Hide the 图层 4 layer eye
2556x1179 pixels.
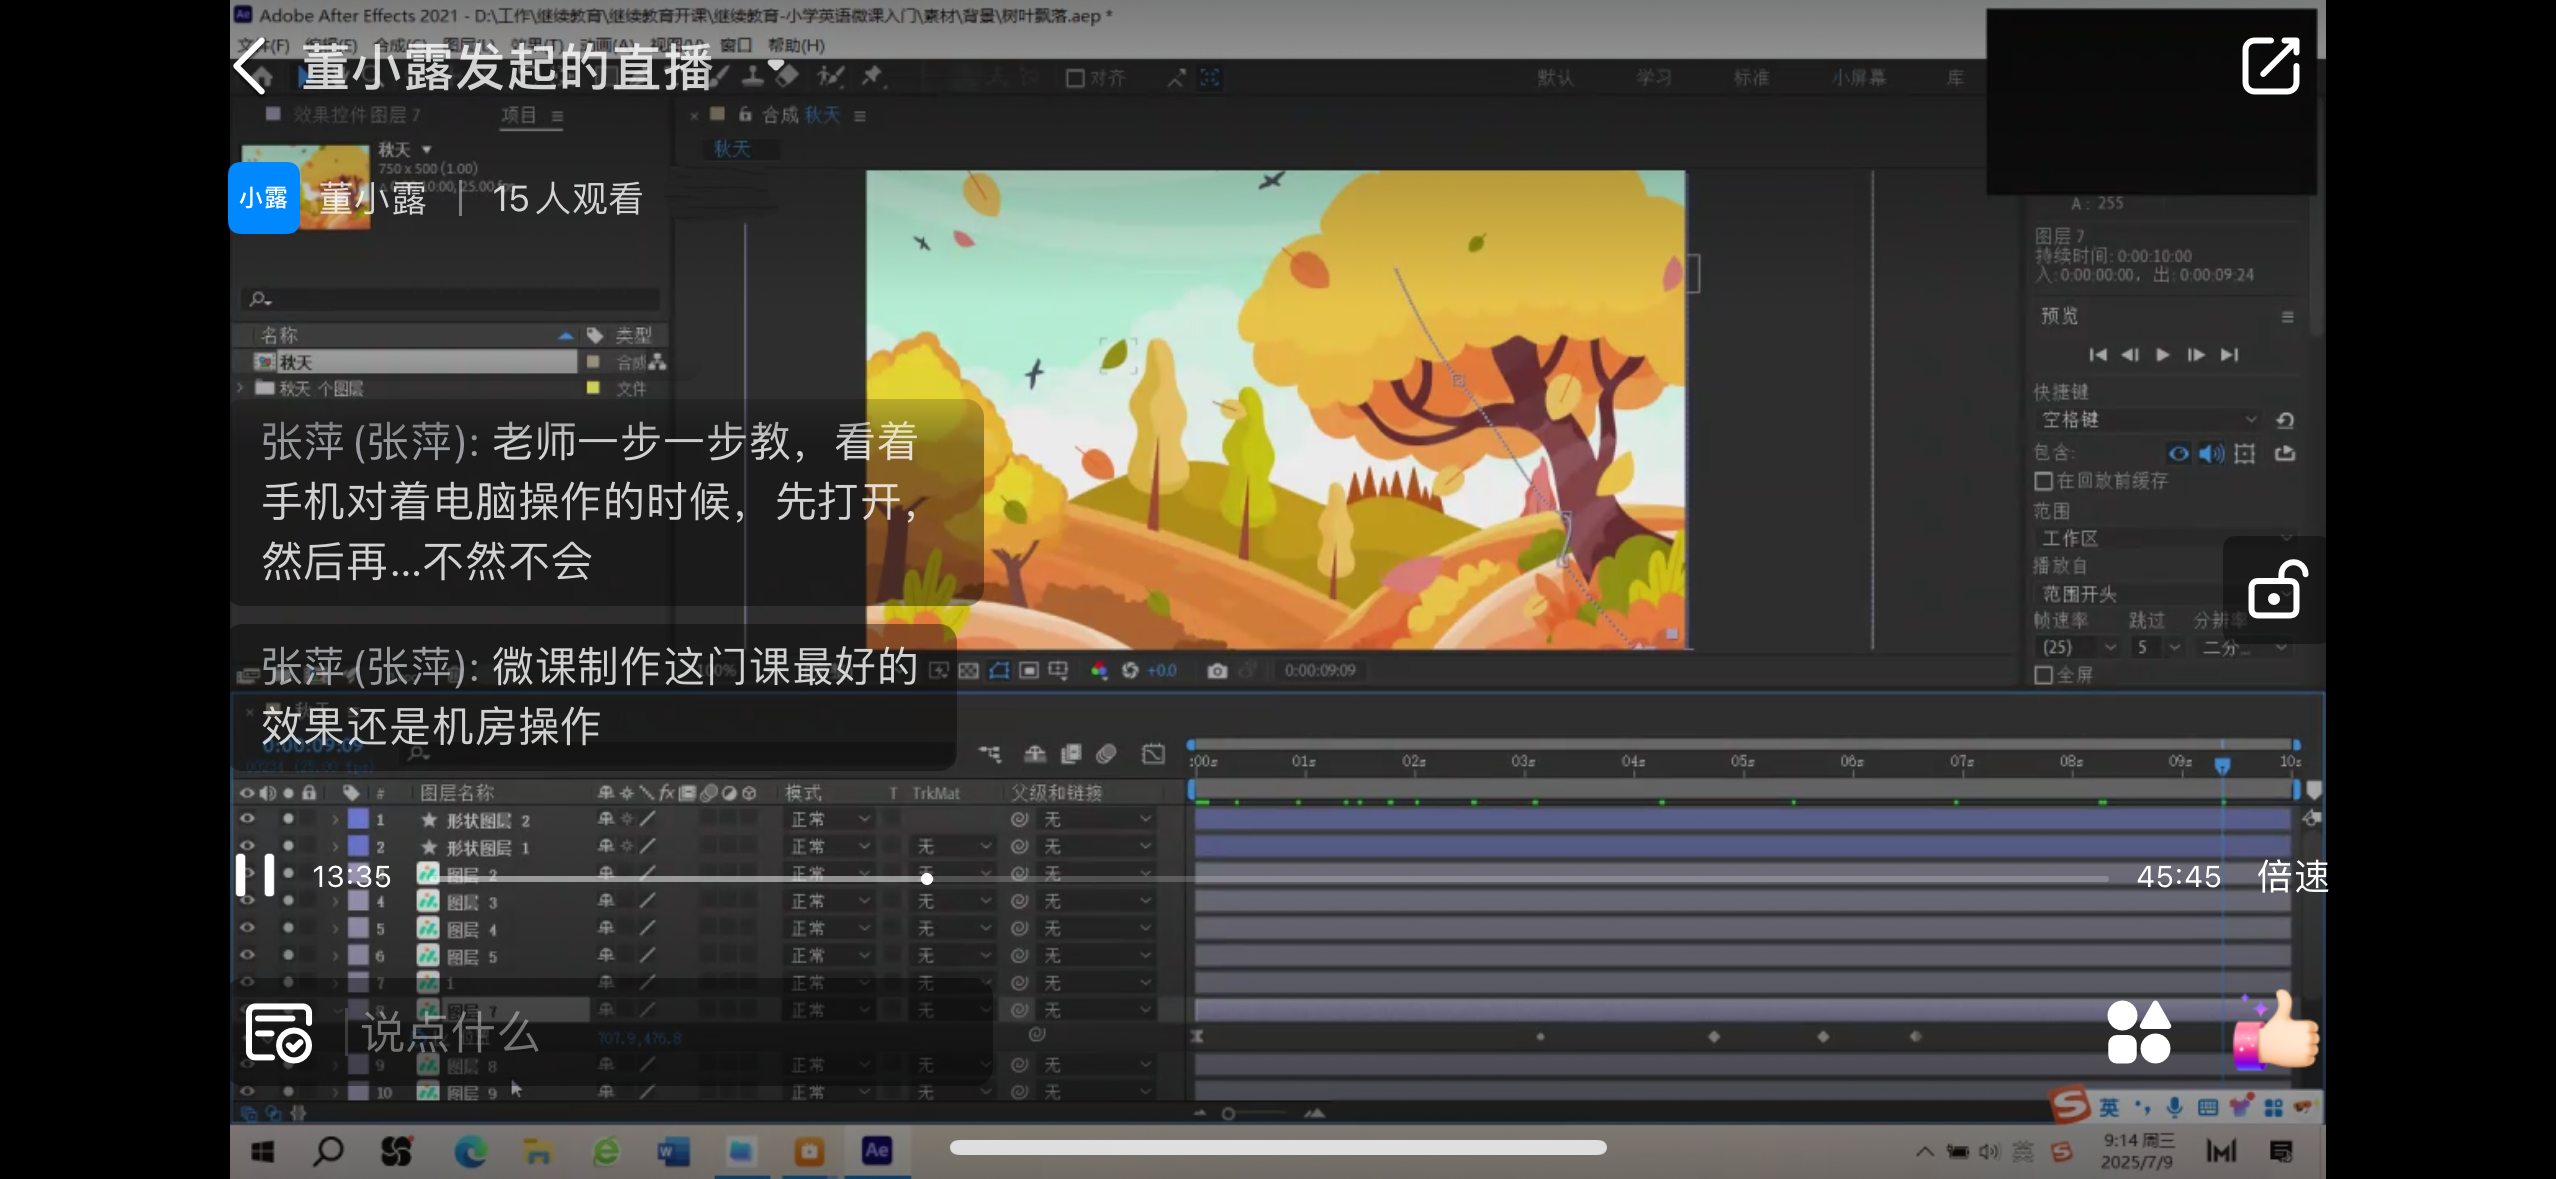(246, 928)
